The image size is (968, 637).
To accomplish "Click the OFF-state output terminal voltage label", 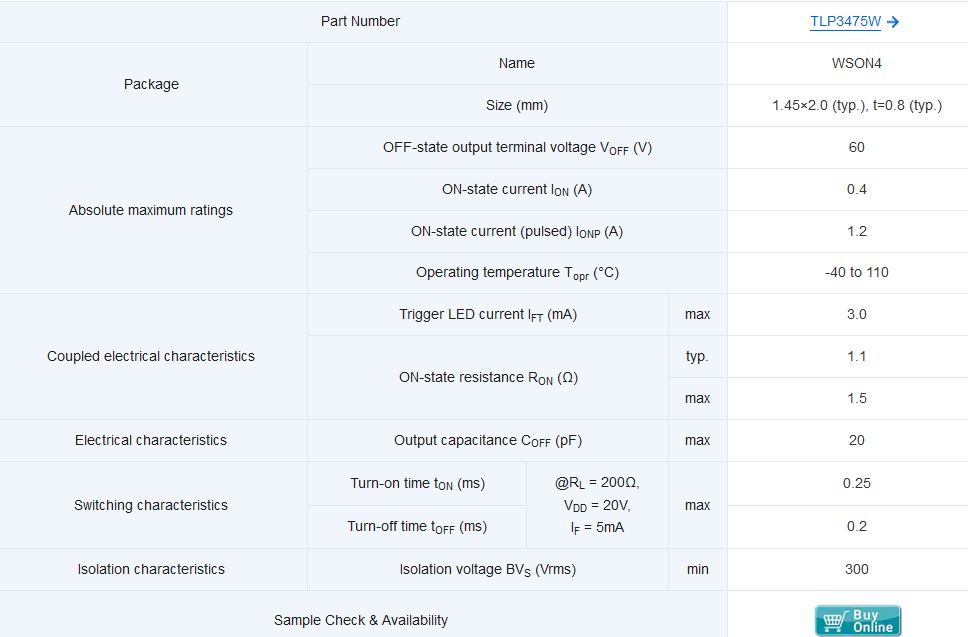I will [517, 148].
